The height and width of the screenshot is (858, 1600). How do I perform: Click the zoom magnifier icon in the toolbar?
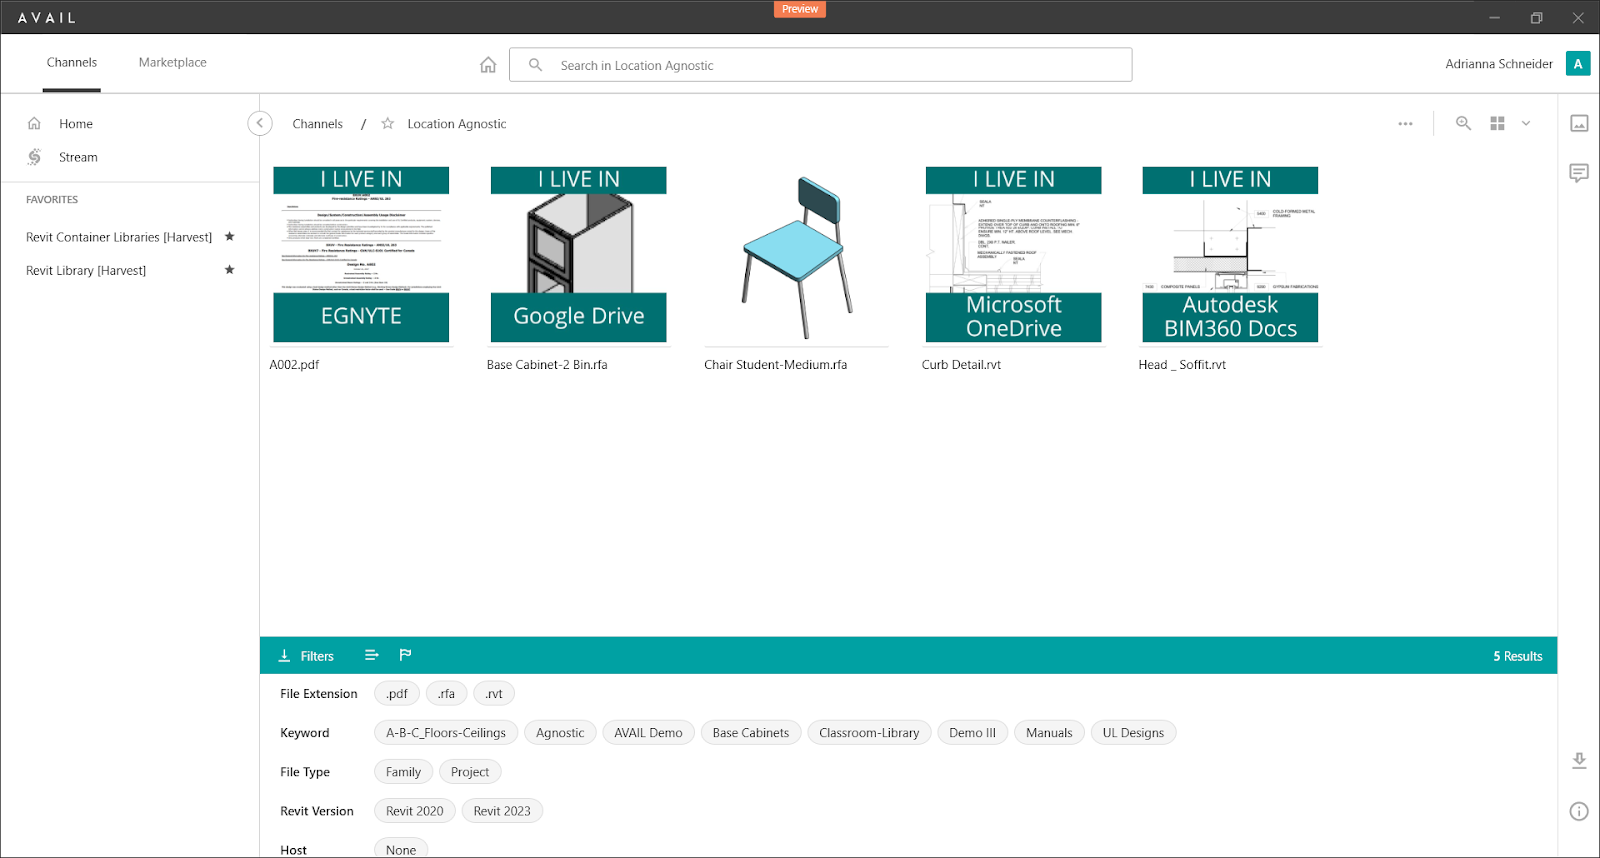tap(1463, 123)
